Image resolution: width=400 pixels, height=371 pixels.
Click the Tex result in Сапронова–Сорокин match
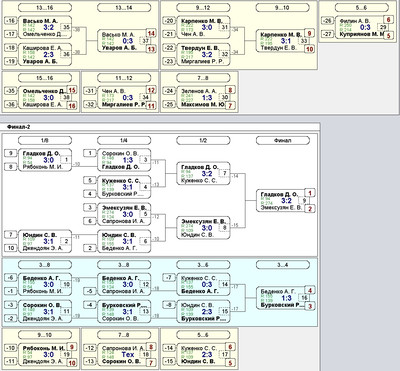pos(128,355)
